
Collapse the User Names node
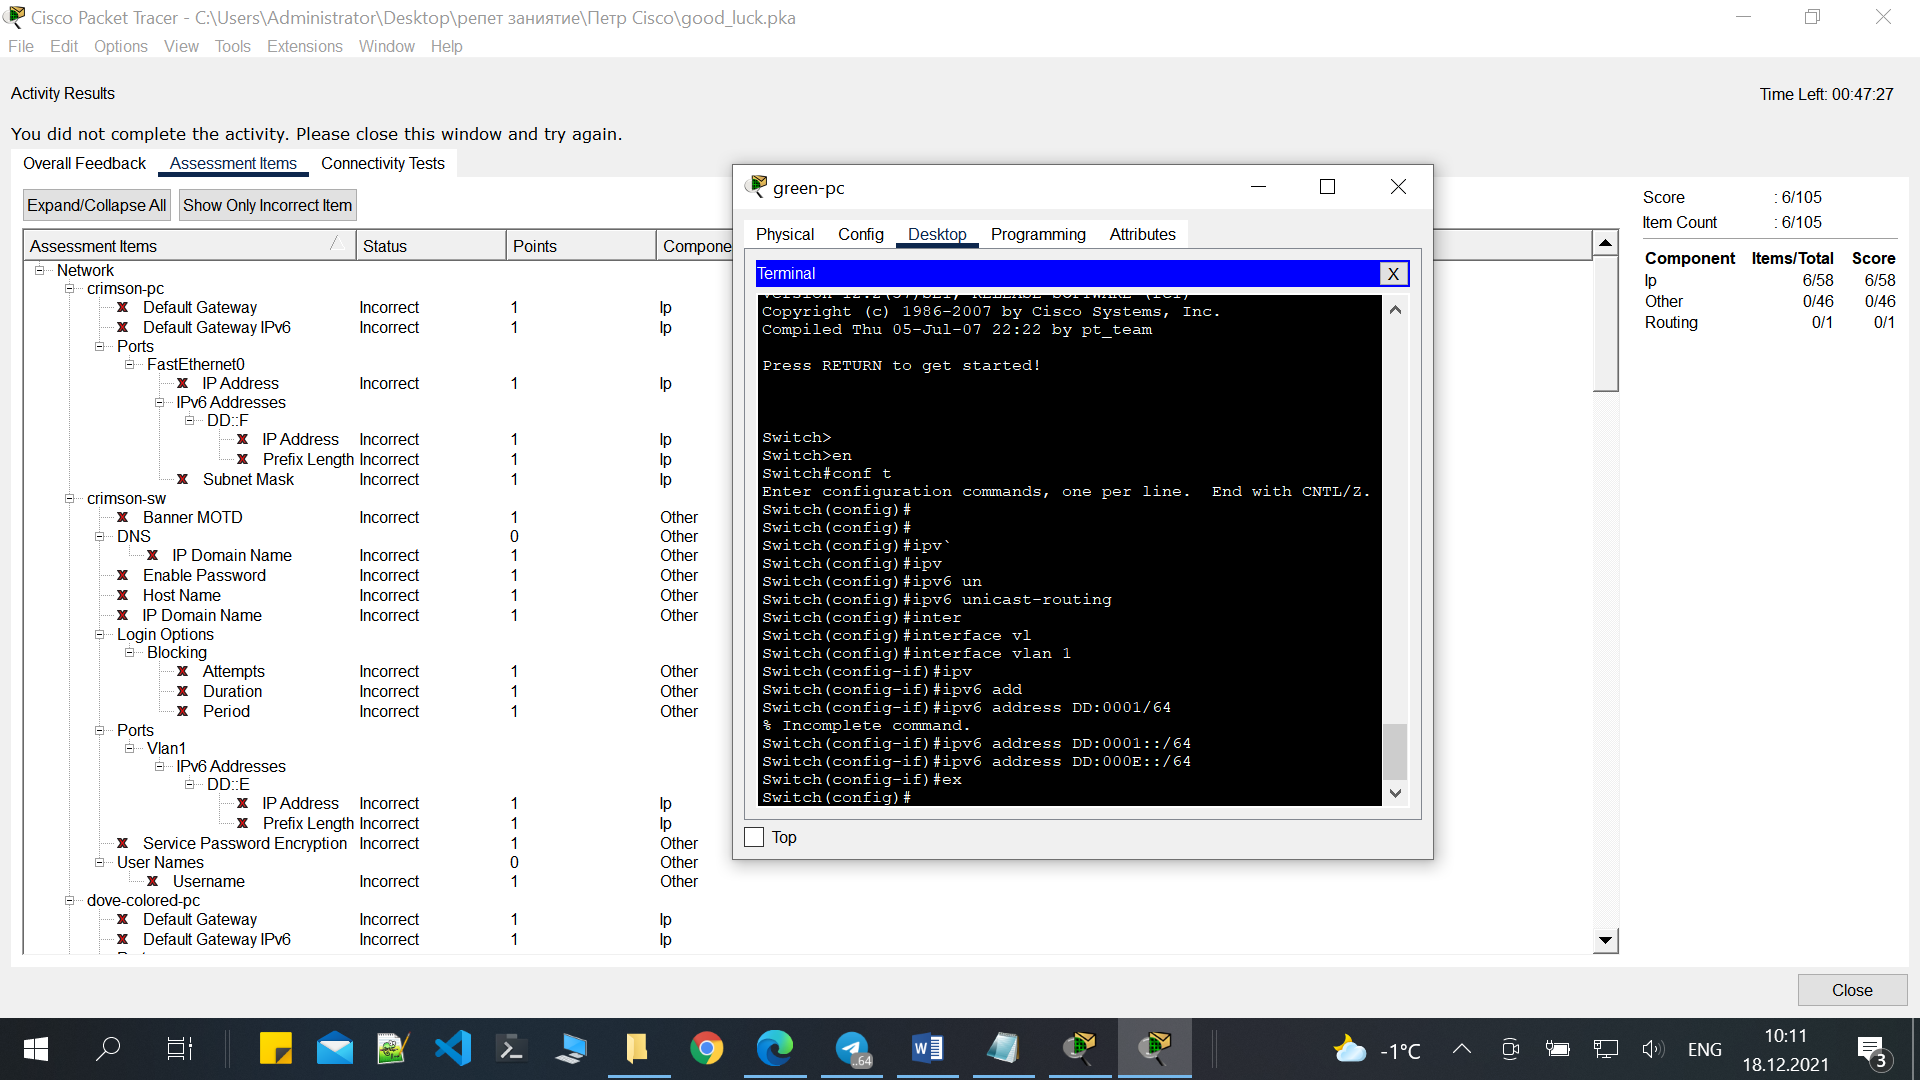pyautogui.click(x=99, y=863)
